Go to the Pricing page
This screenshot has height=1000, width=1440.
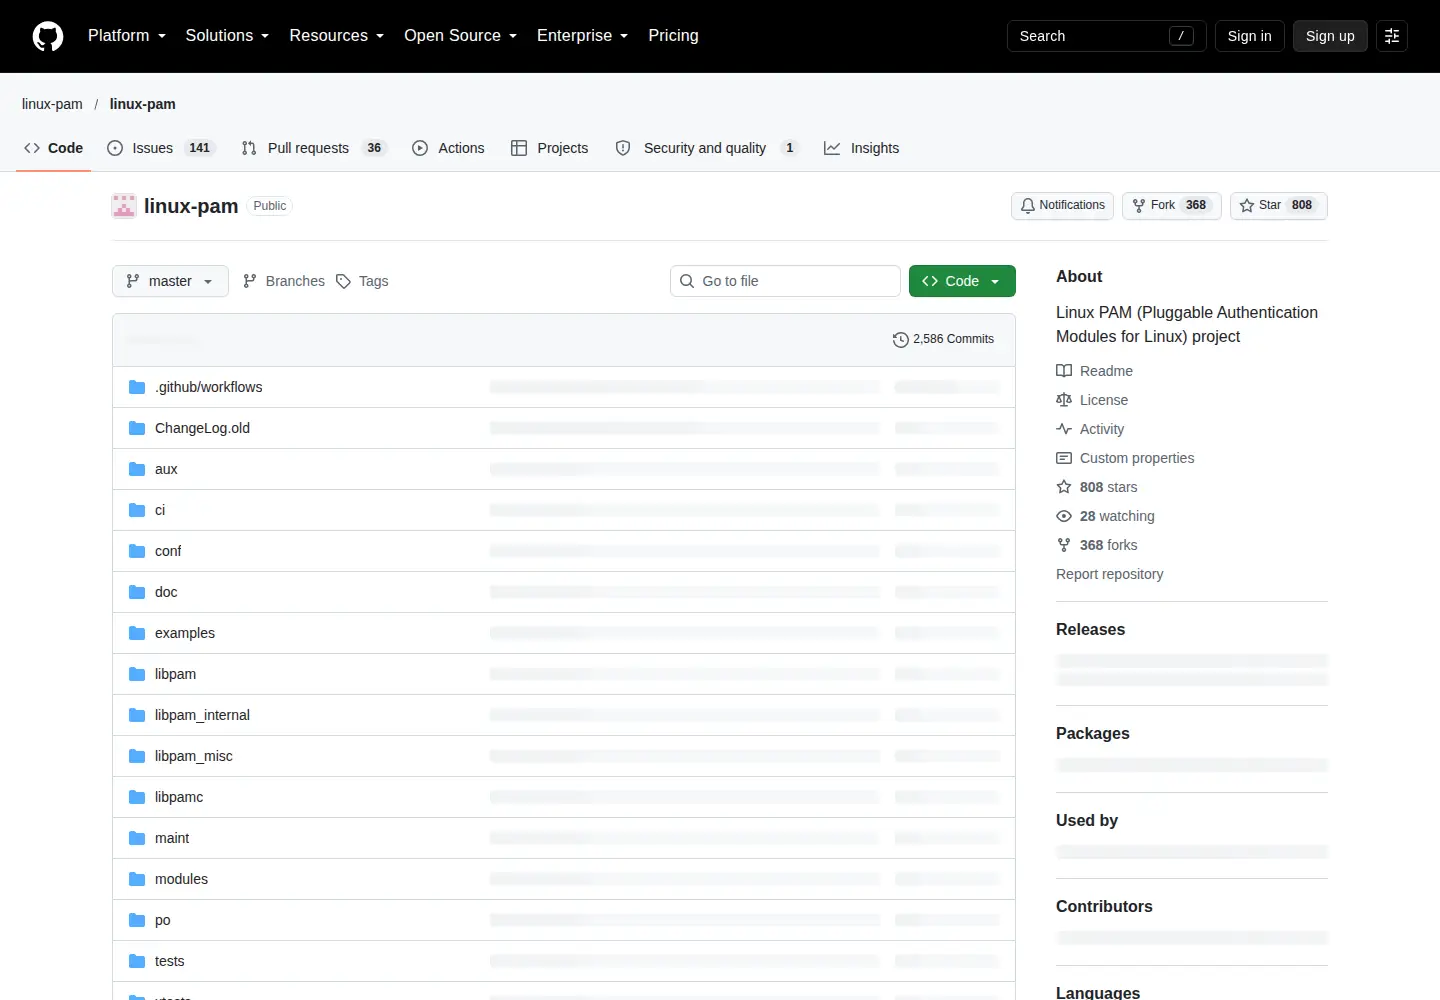(x=673, y=35)
